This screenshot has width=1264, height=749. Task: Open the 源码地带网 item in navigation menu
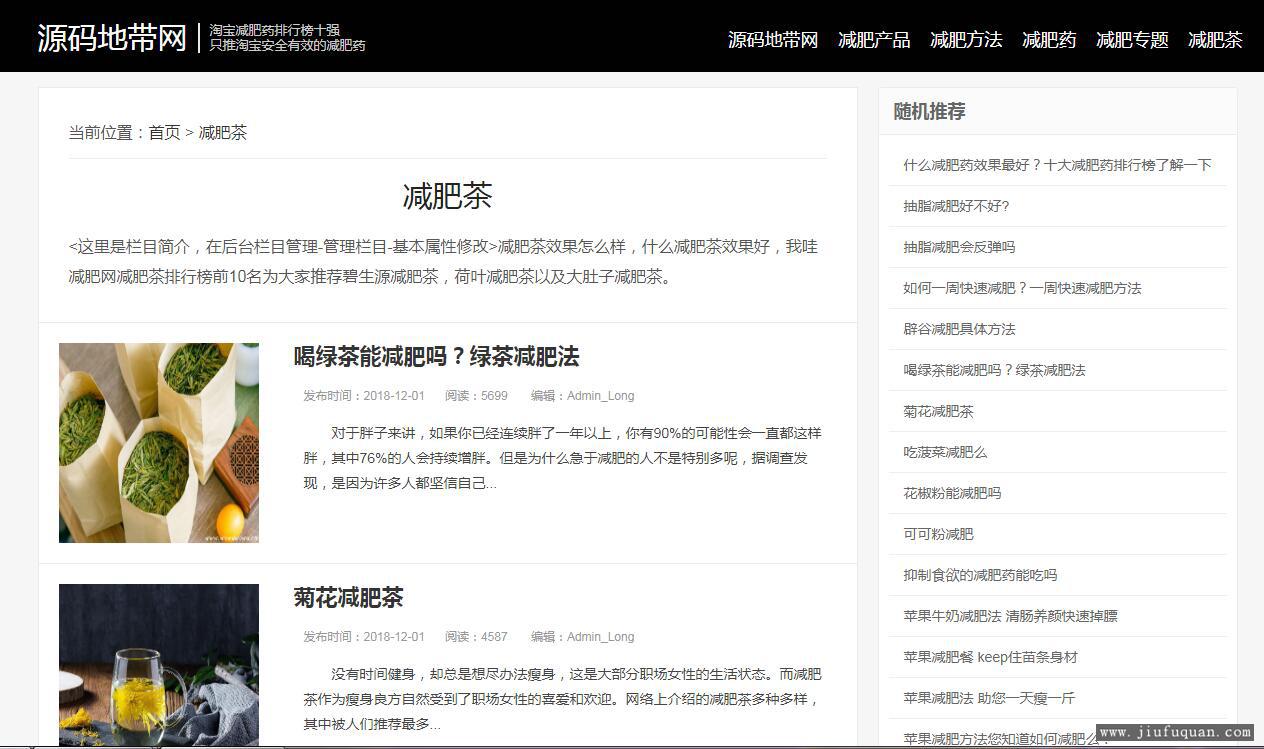pos(773,40)
